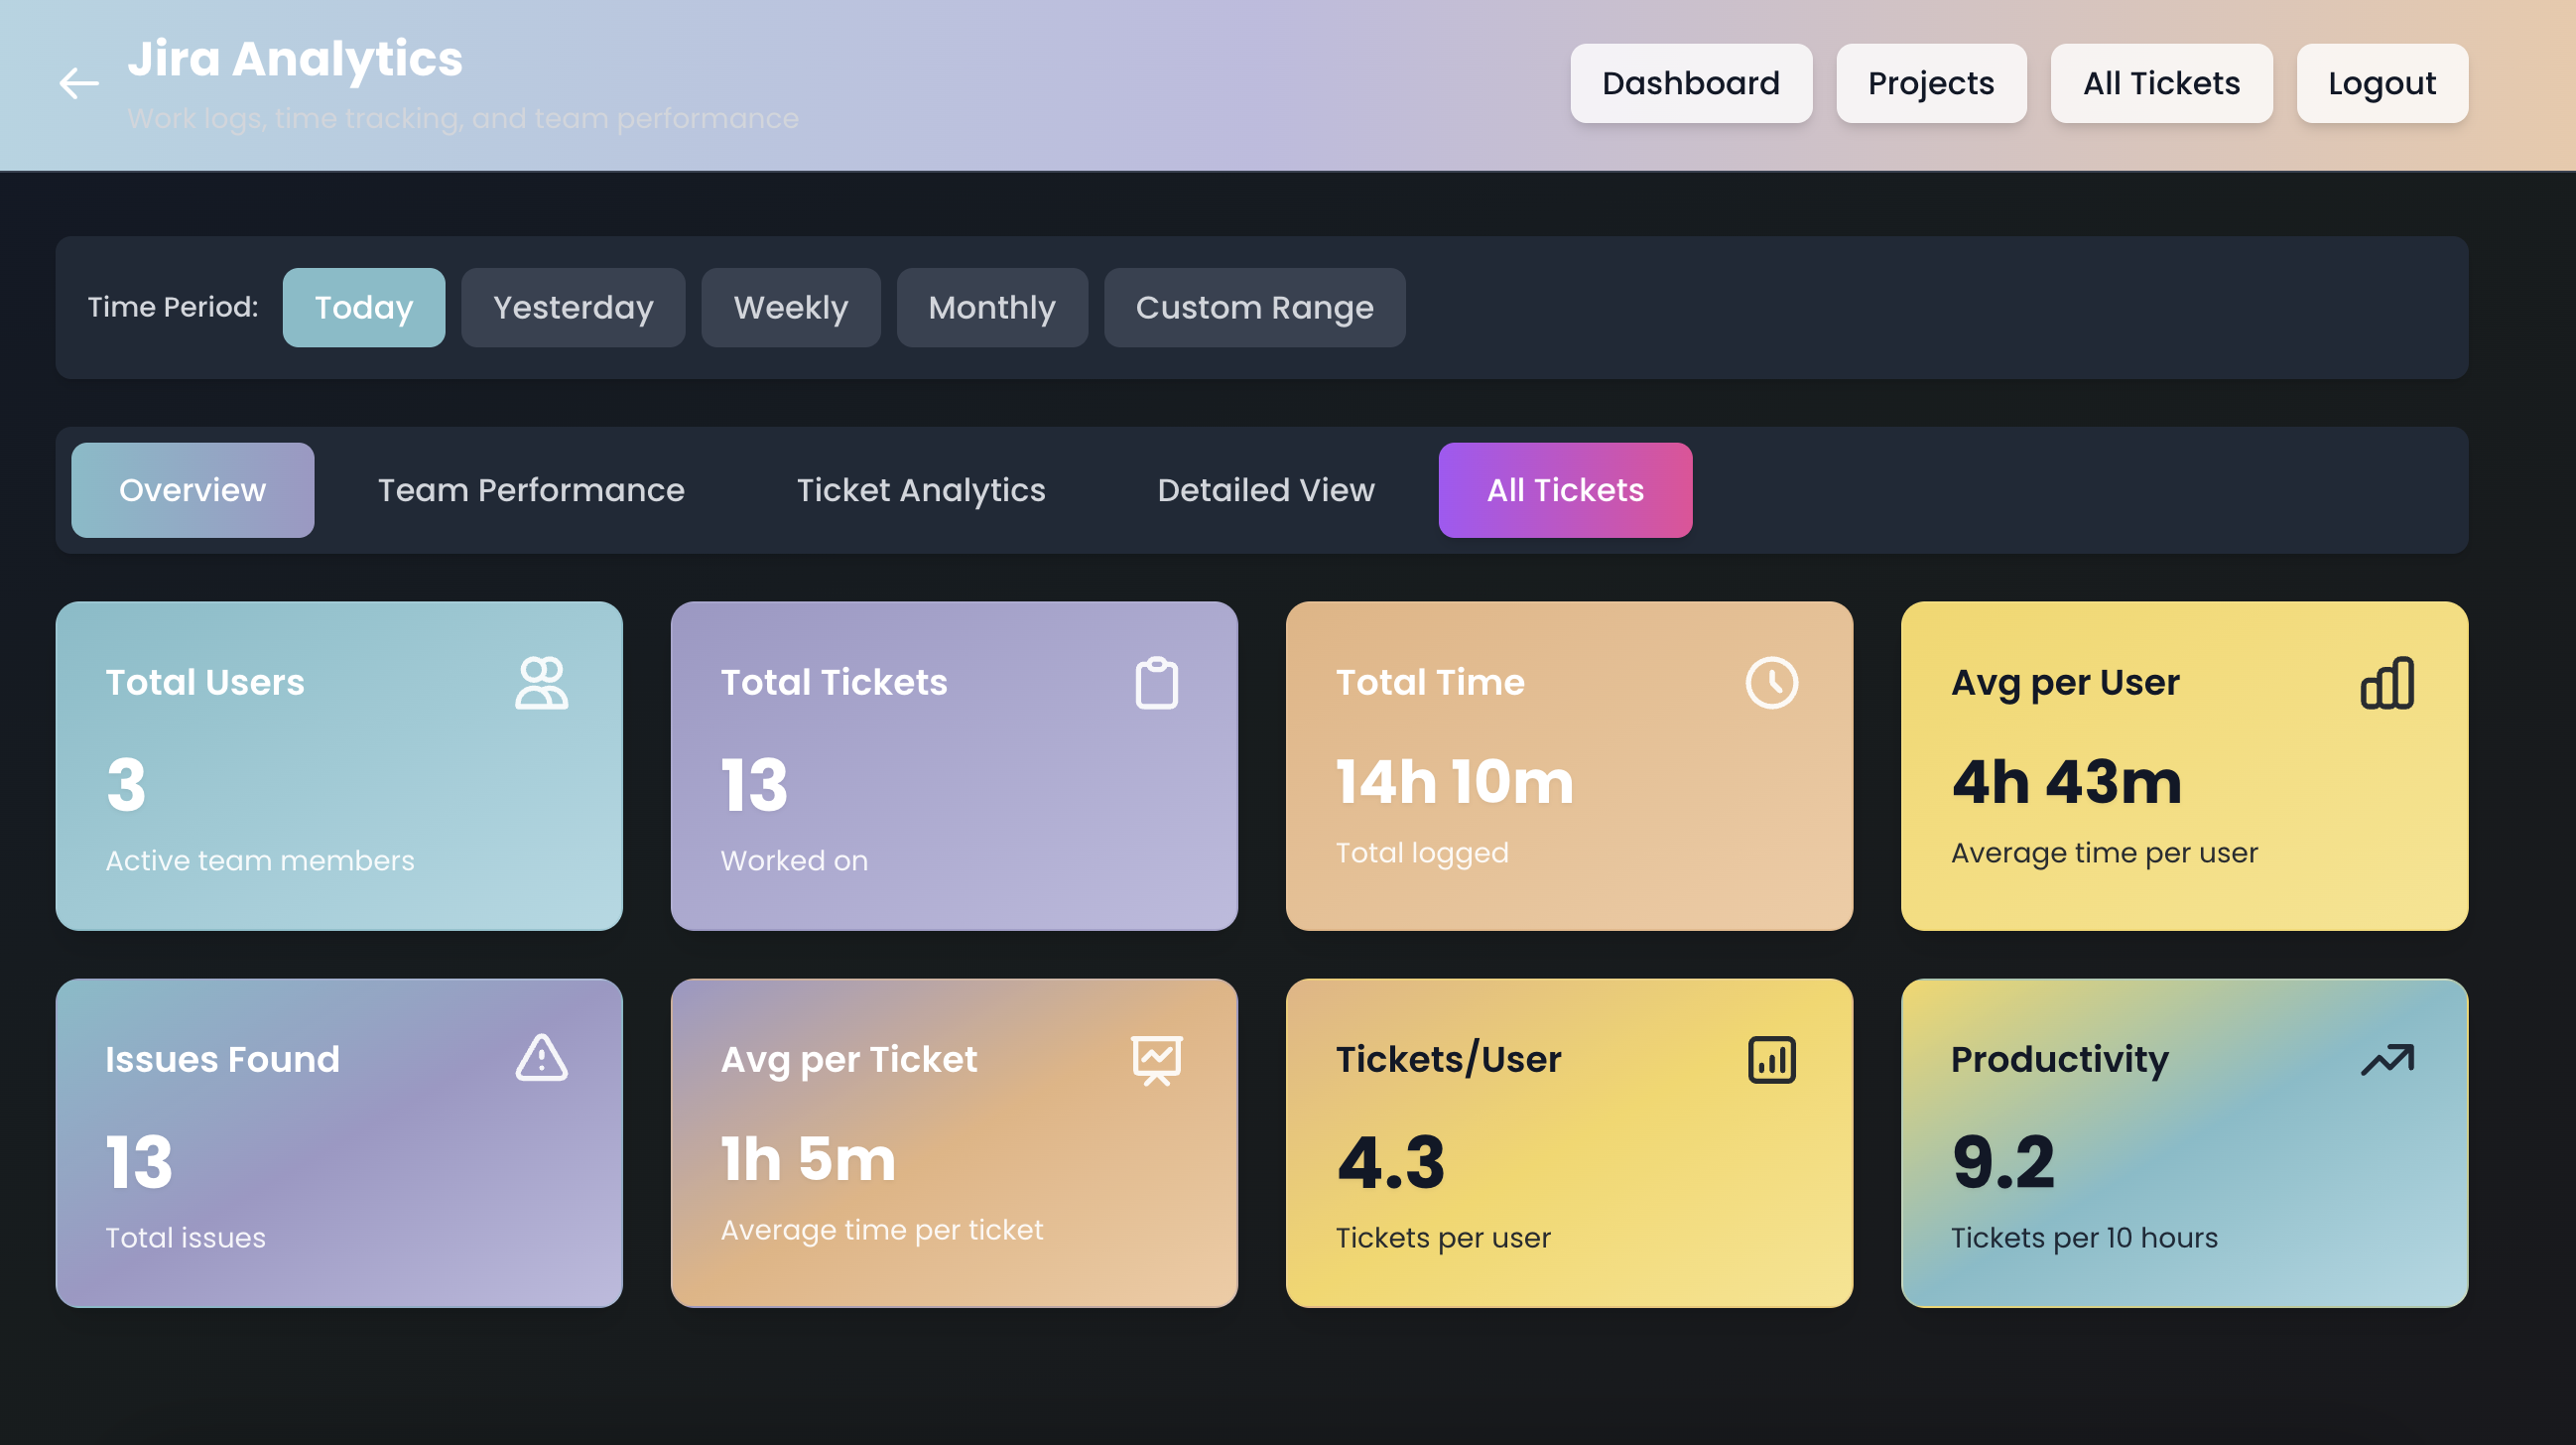Viewport: 2576px width, 1445px height.
Task: Switch to the Team Performance tab
Action: 531,490
